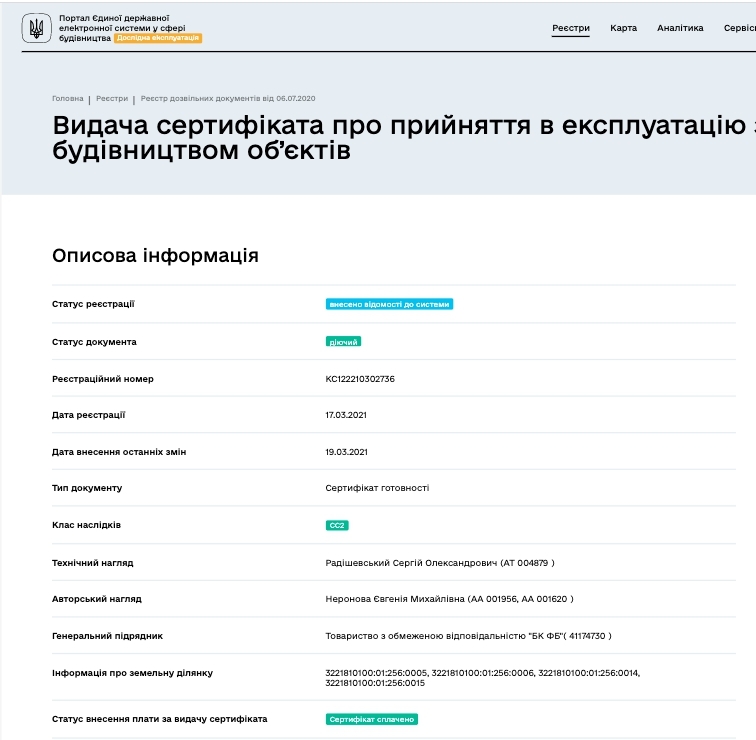Open the Сервіси navigation tab
The image size is (756, 740).
coord(740,28)
